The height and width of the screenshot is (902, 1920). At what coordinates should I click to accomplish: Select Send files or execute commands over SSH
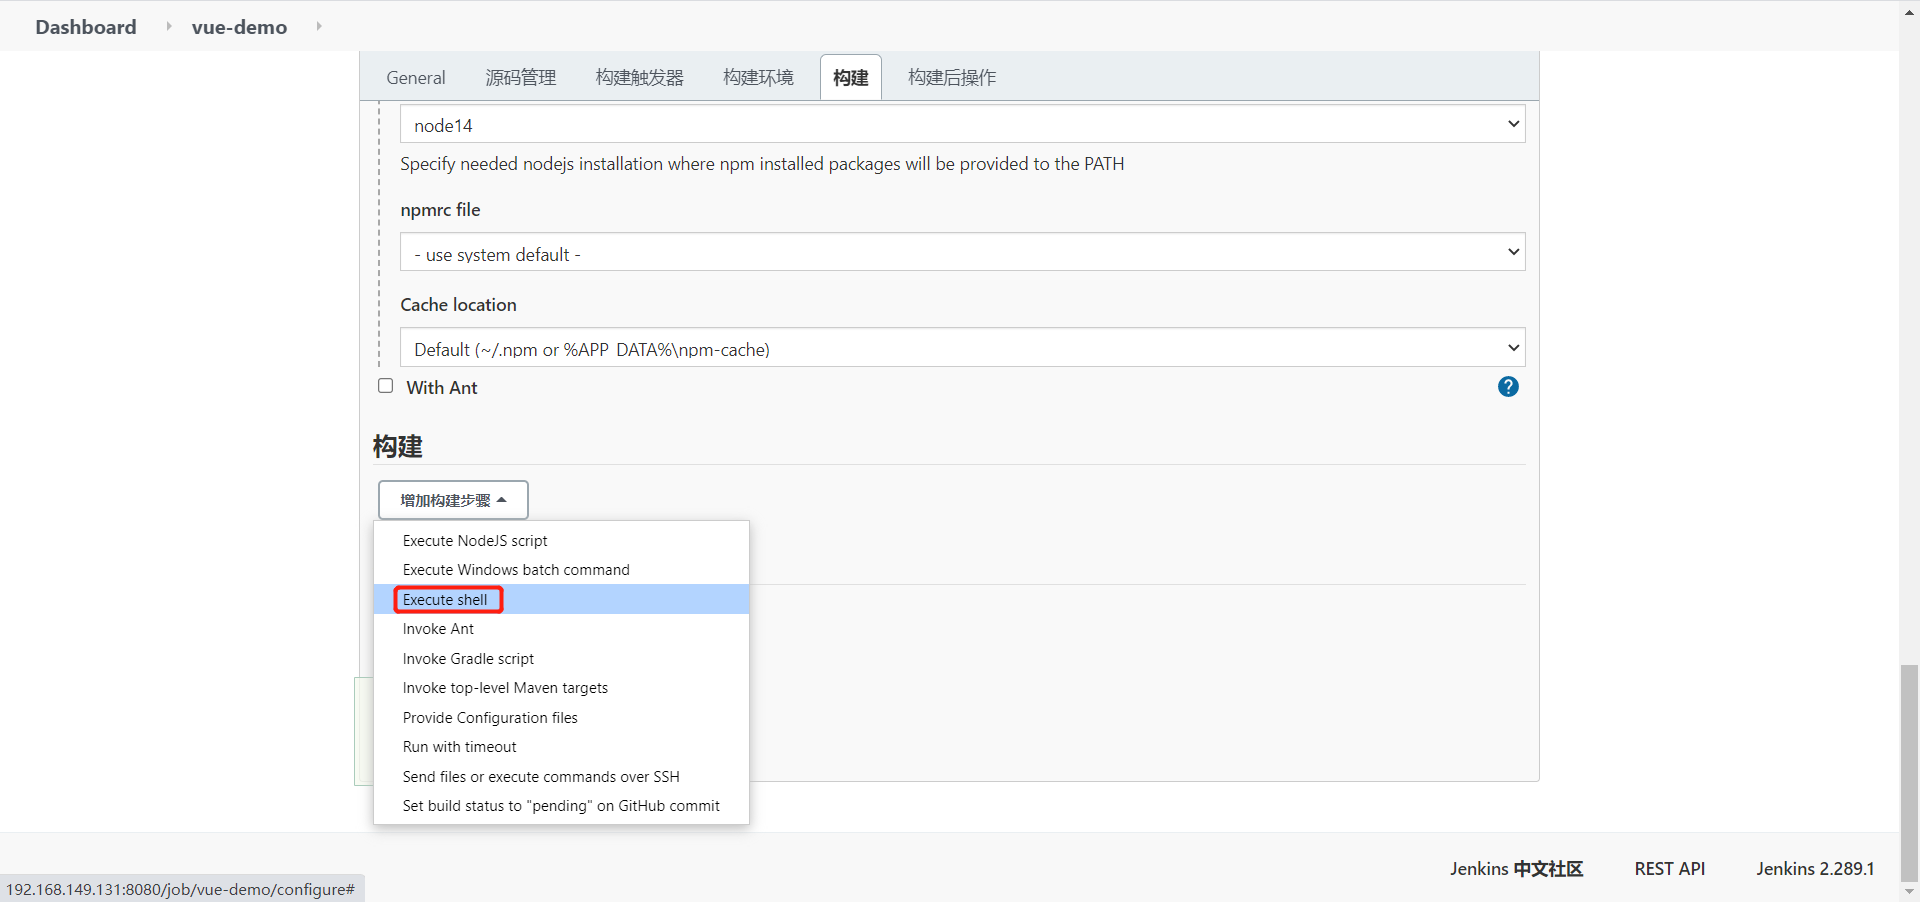(561, 776)
